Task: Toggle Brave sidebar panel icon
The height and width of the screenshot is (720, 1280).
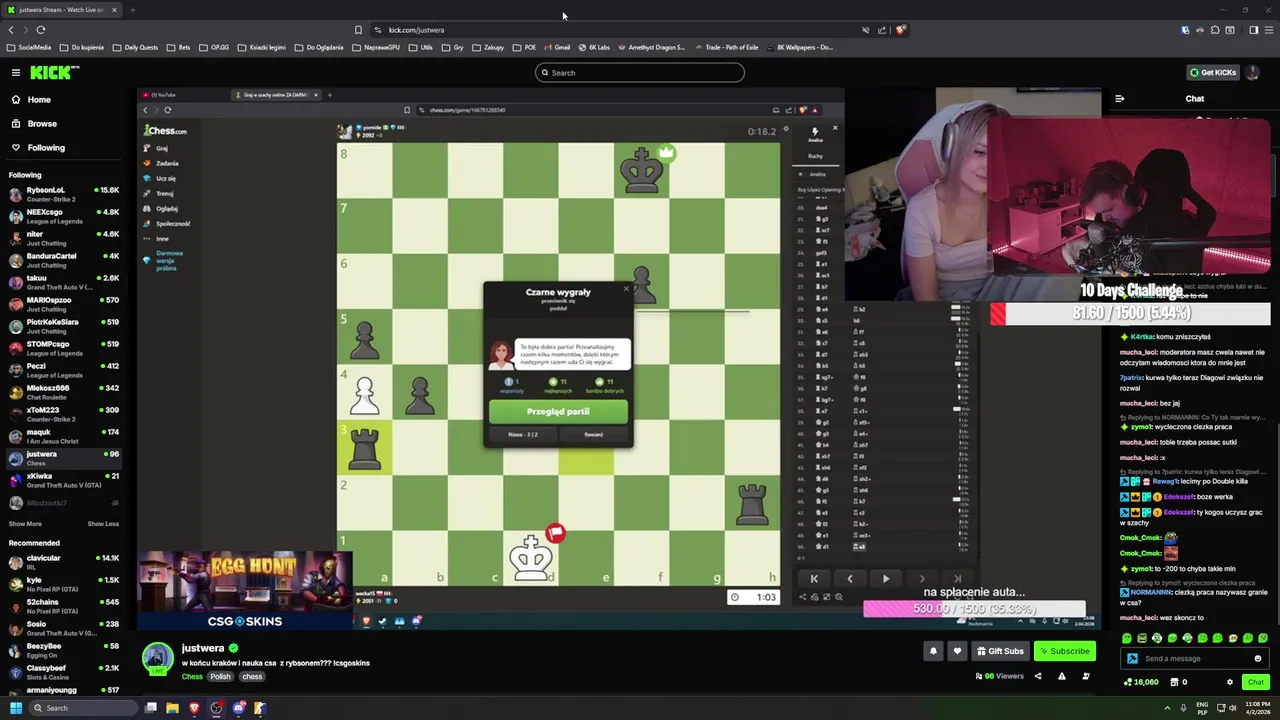Action: pyautogui.click(x=1254, y=30)
